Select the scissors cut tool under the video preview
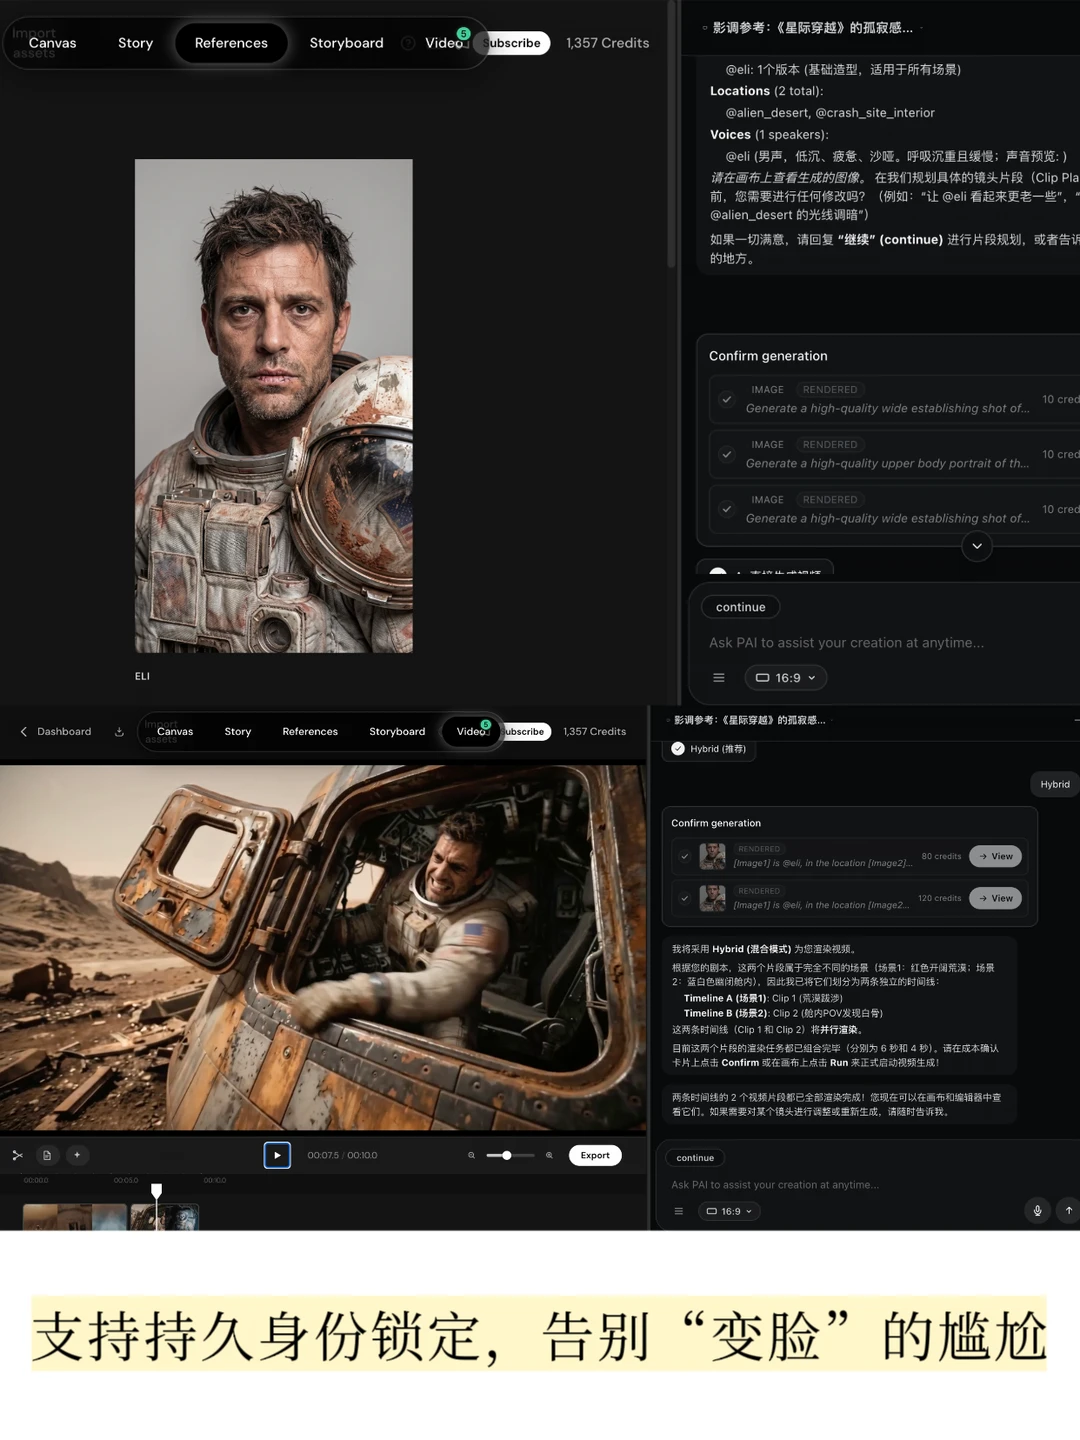 coord(17,1155)
